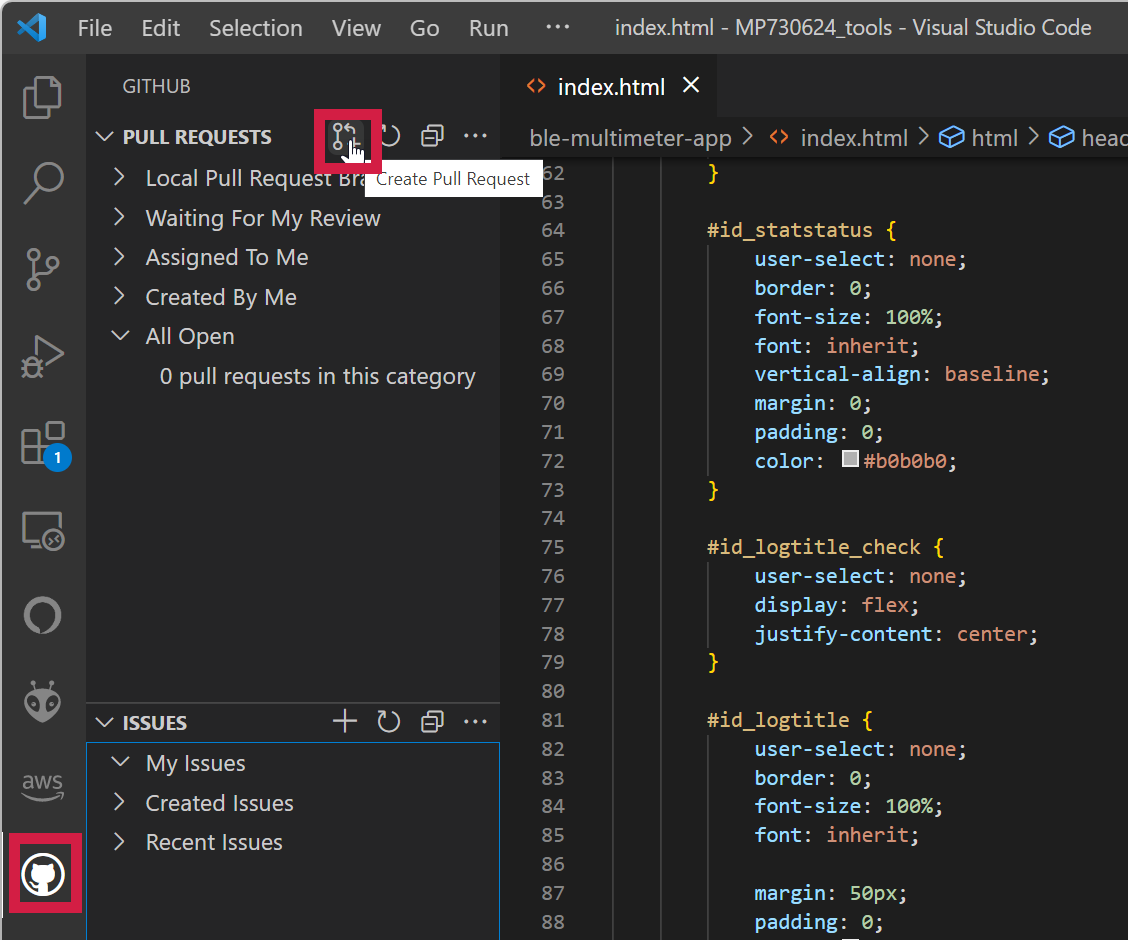Open the Run and Debug view
1128x940 pixels.
[x=42, y=356]
